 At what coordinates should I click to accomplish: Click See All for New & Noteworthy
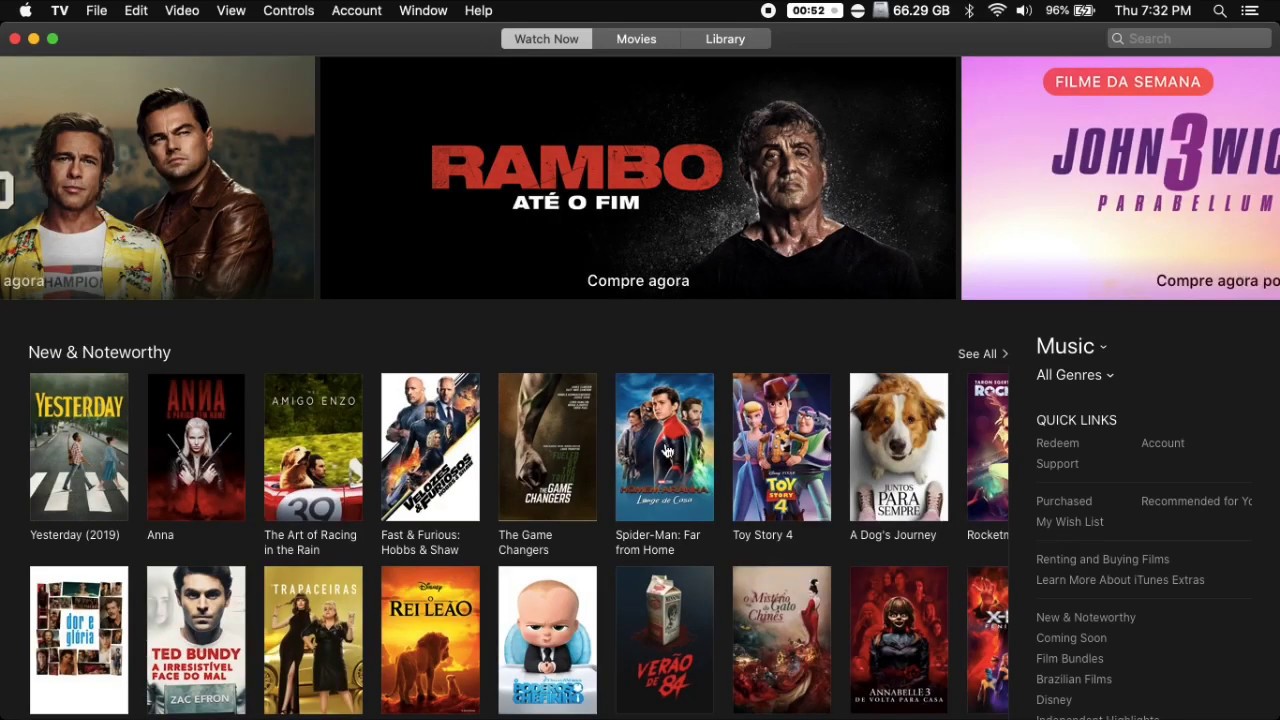983,354
